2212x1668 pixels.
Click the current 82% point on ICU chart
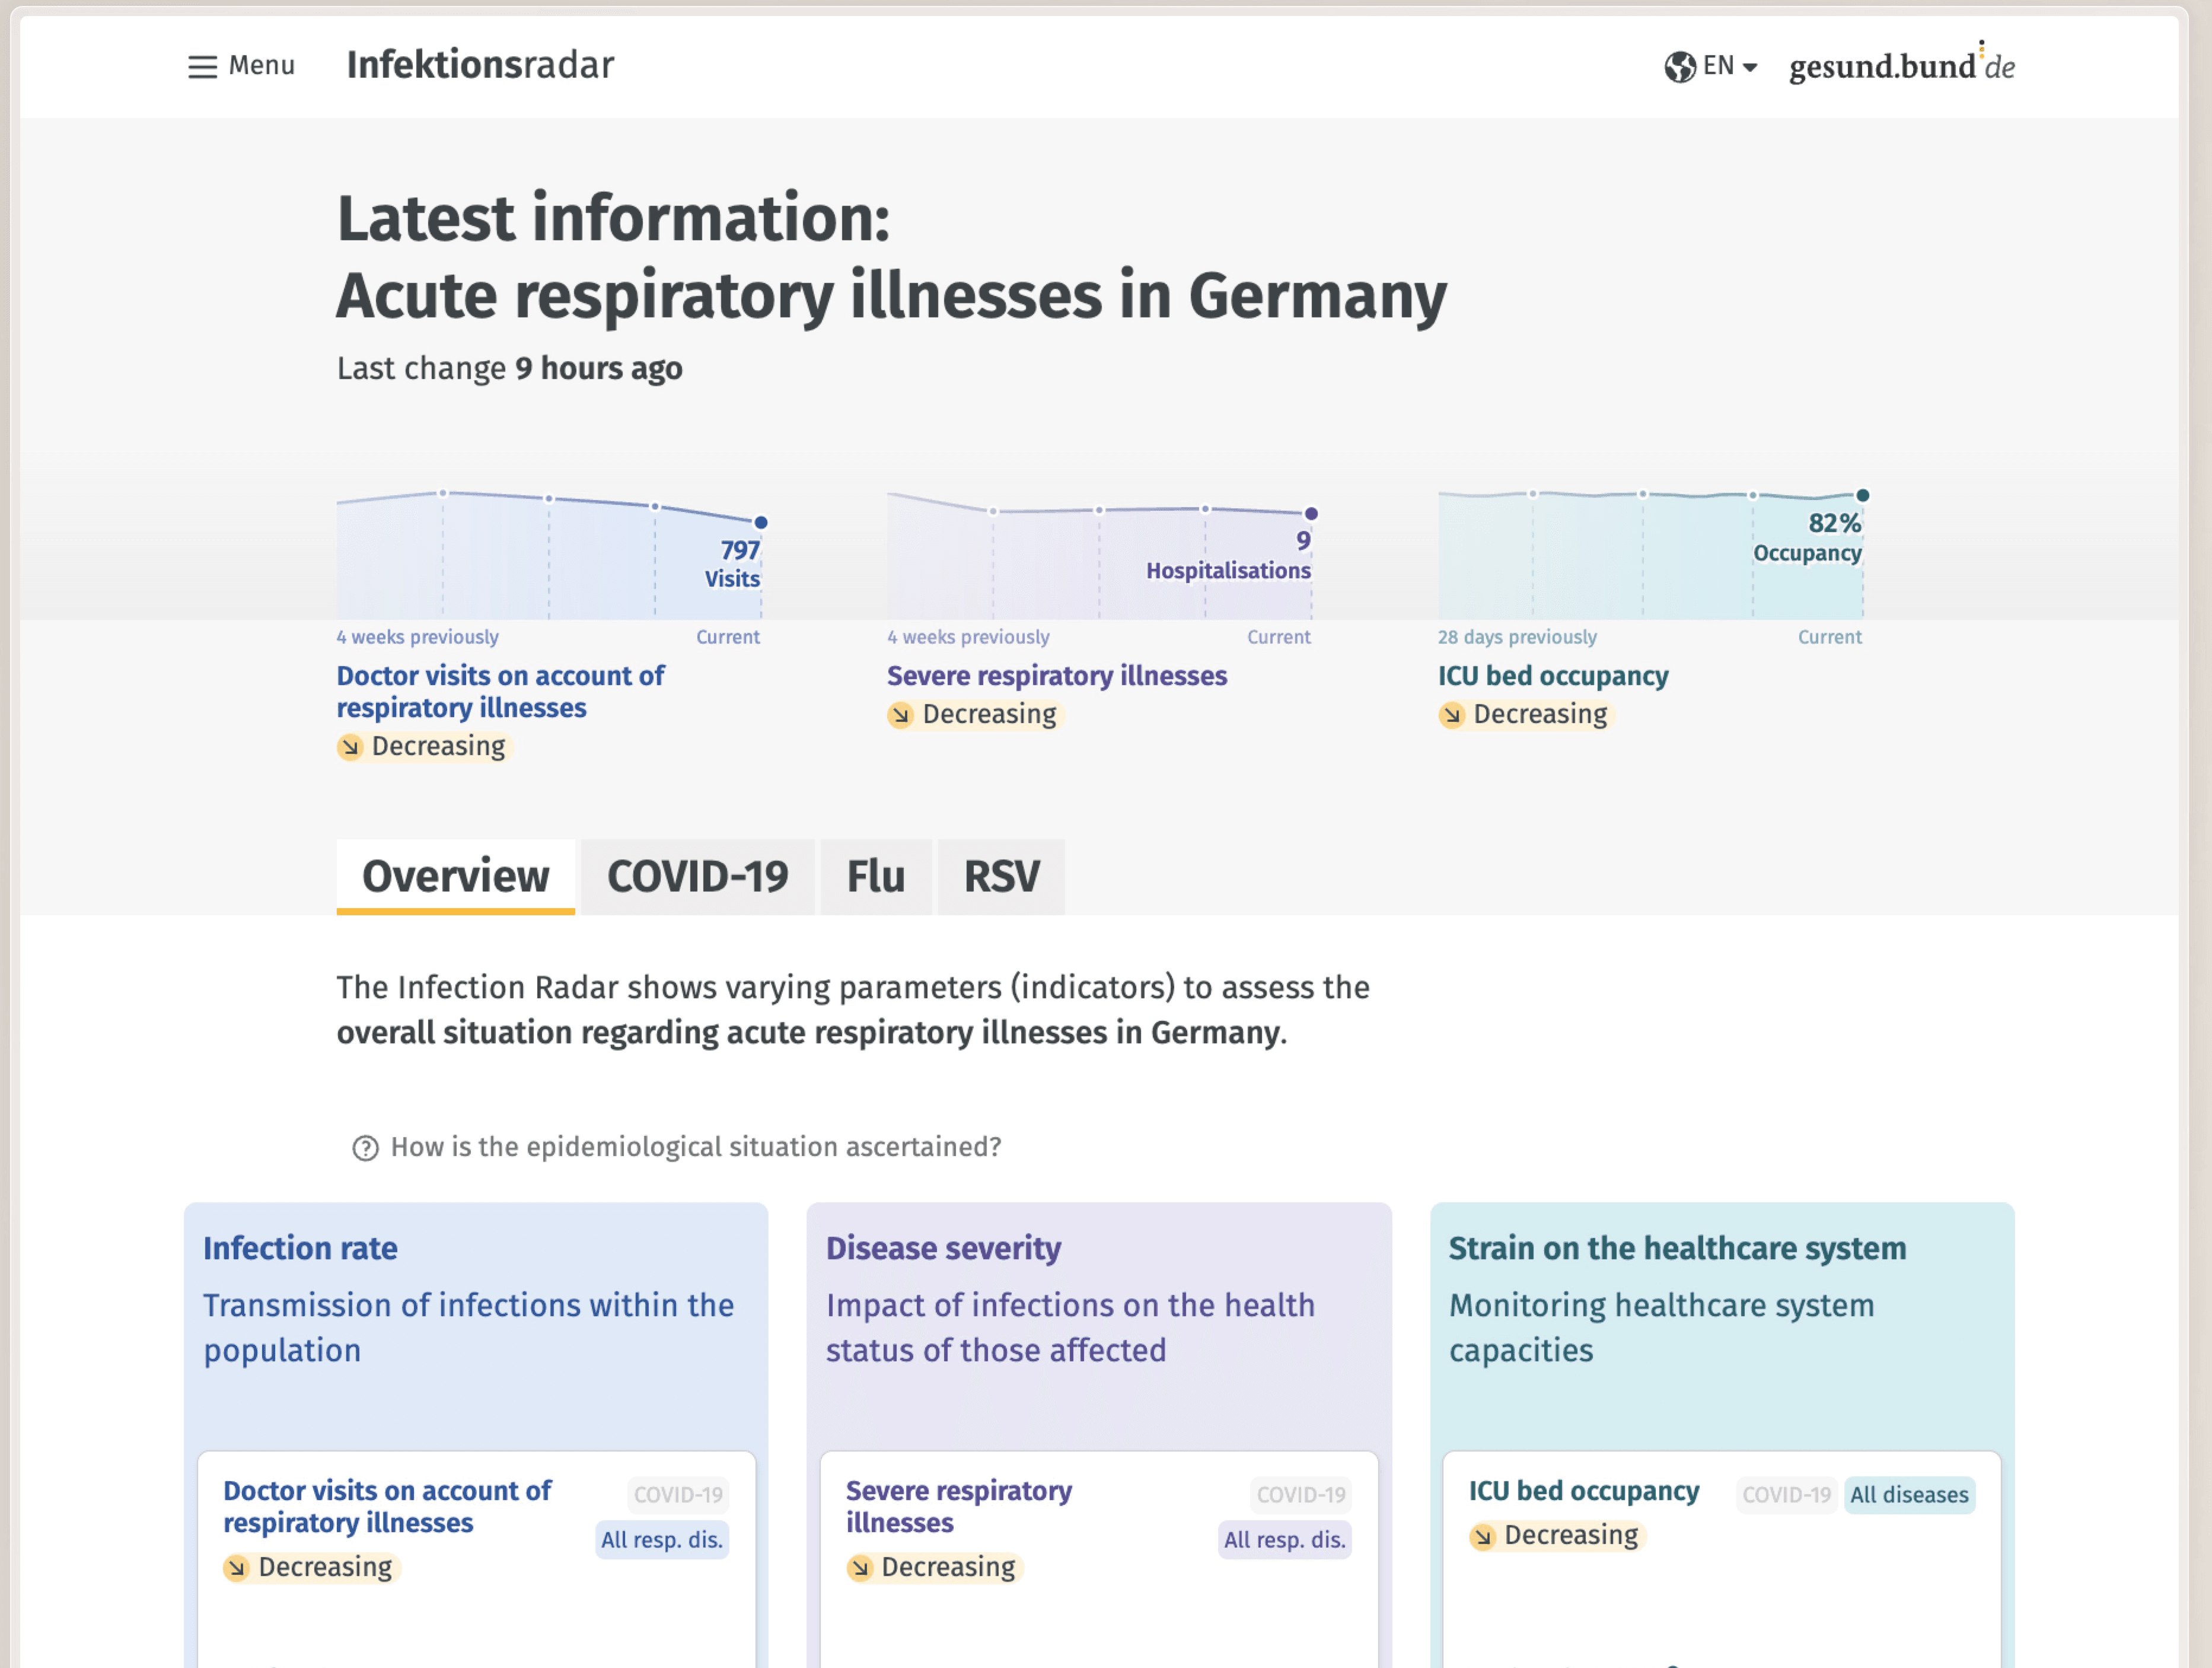pyautogui.click(x=1863, y=495)
